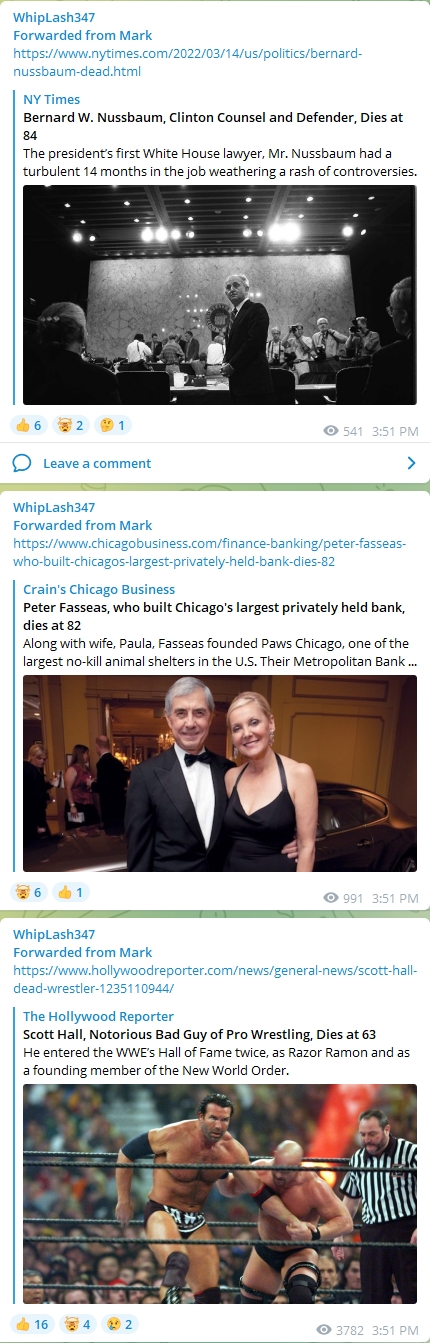This screenshot has height=1343, width=430.
Task: Click thumbs-up reaction on Scott Hall post
Action: point(32,1324)
